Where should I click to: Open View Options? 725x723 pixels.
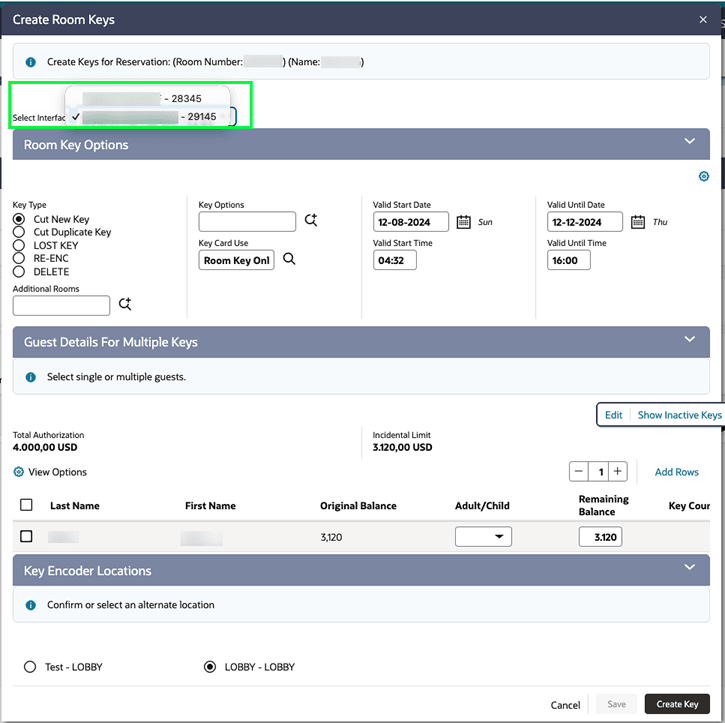point(57,472)
